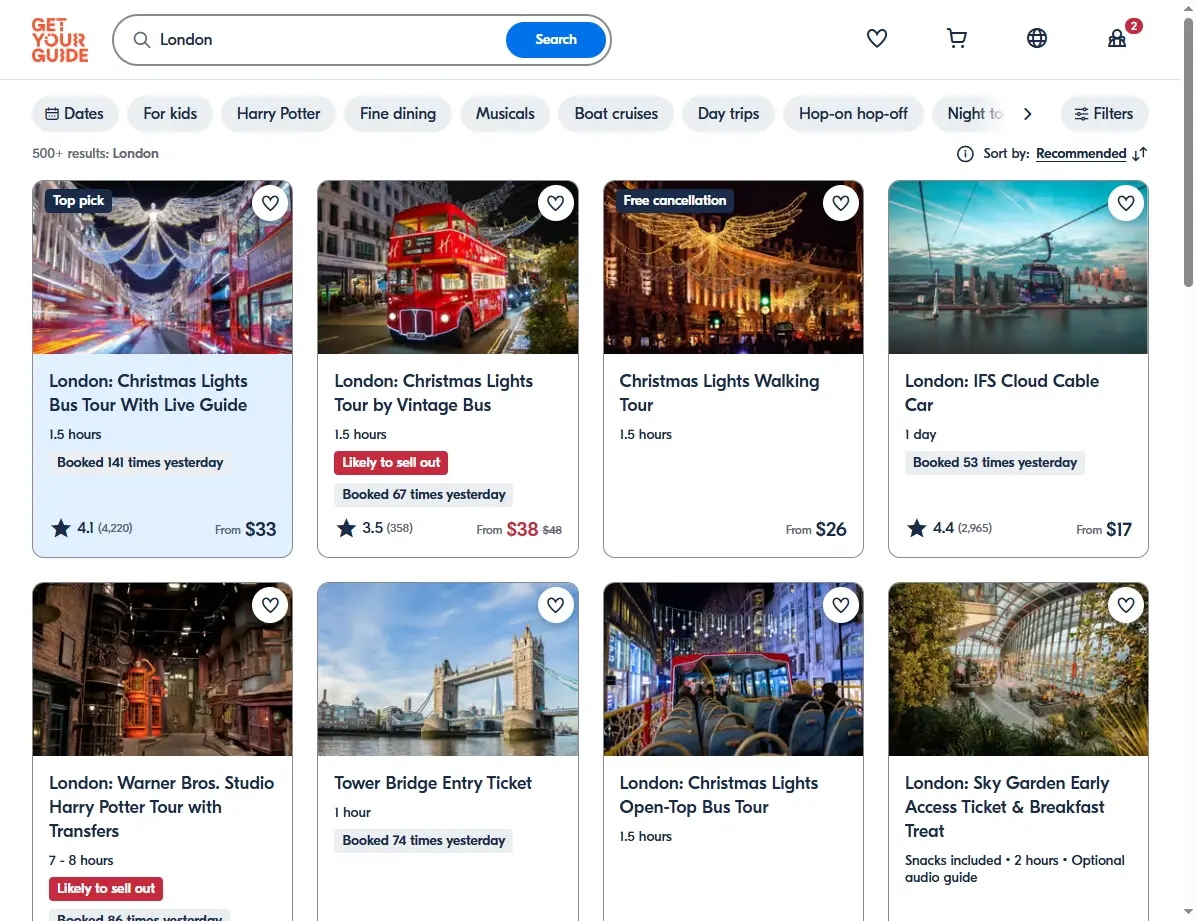
Task: Click the sort order arrows icon
Action: (1140, 154)
